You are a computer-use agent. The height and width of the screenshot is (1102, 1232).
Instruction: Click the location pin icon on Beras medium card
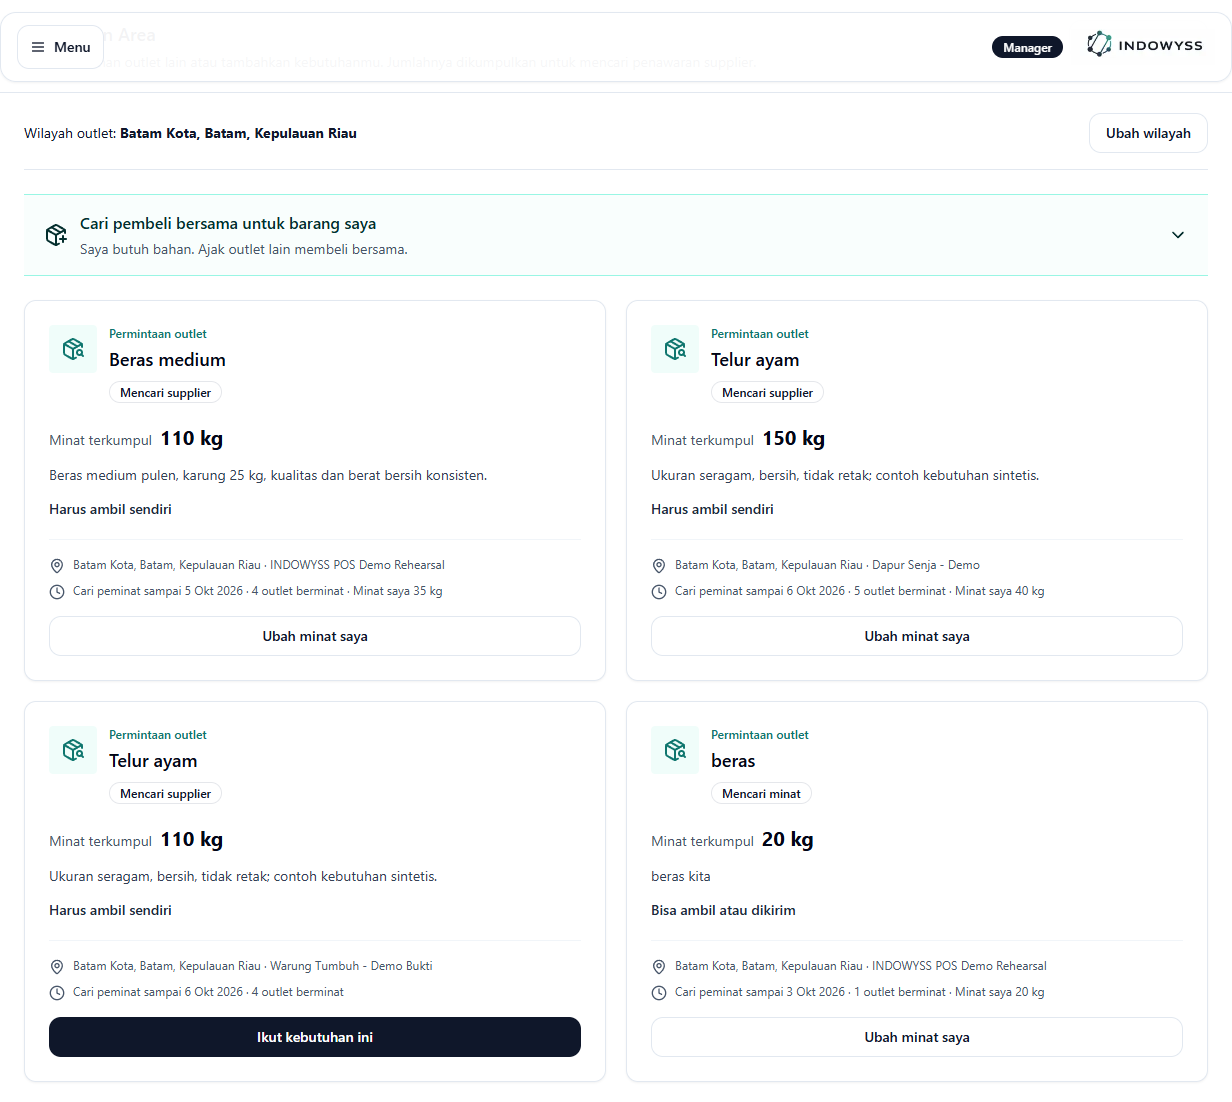(x=57, y=566)
